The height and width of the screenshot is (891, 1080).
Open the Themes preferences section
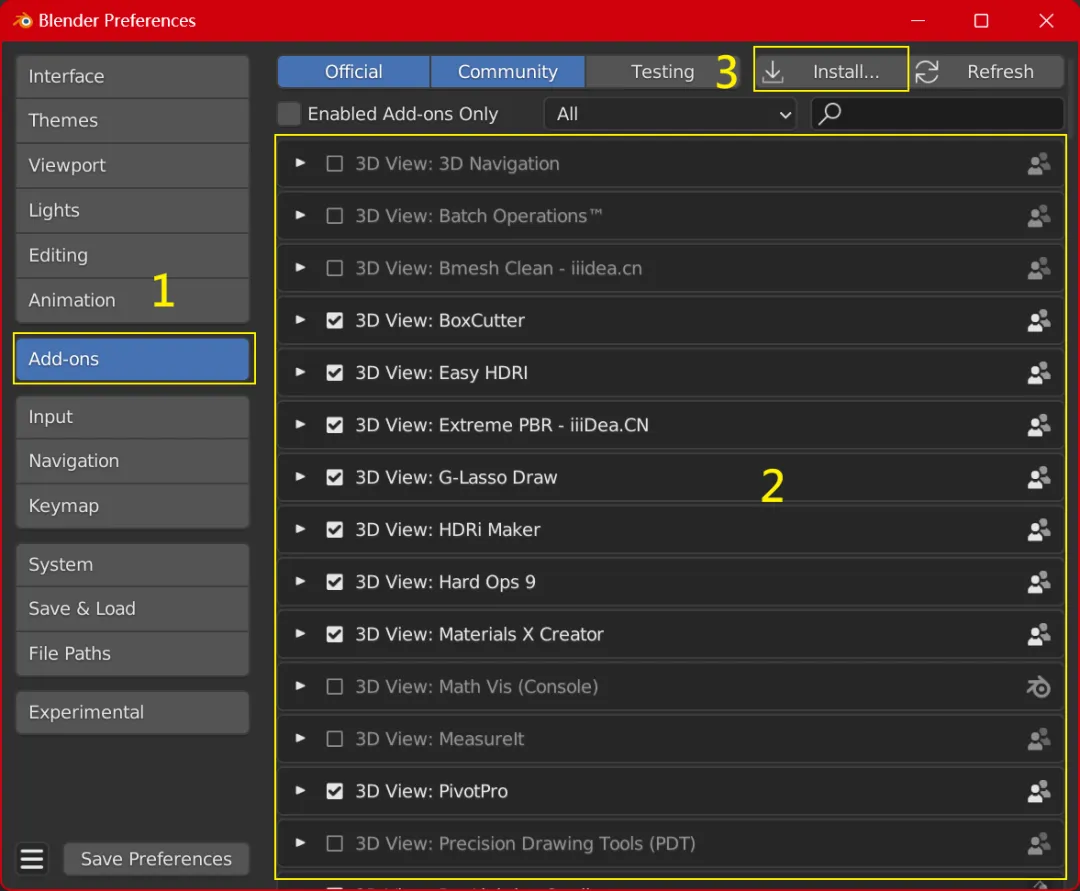coord(132,120)
